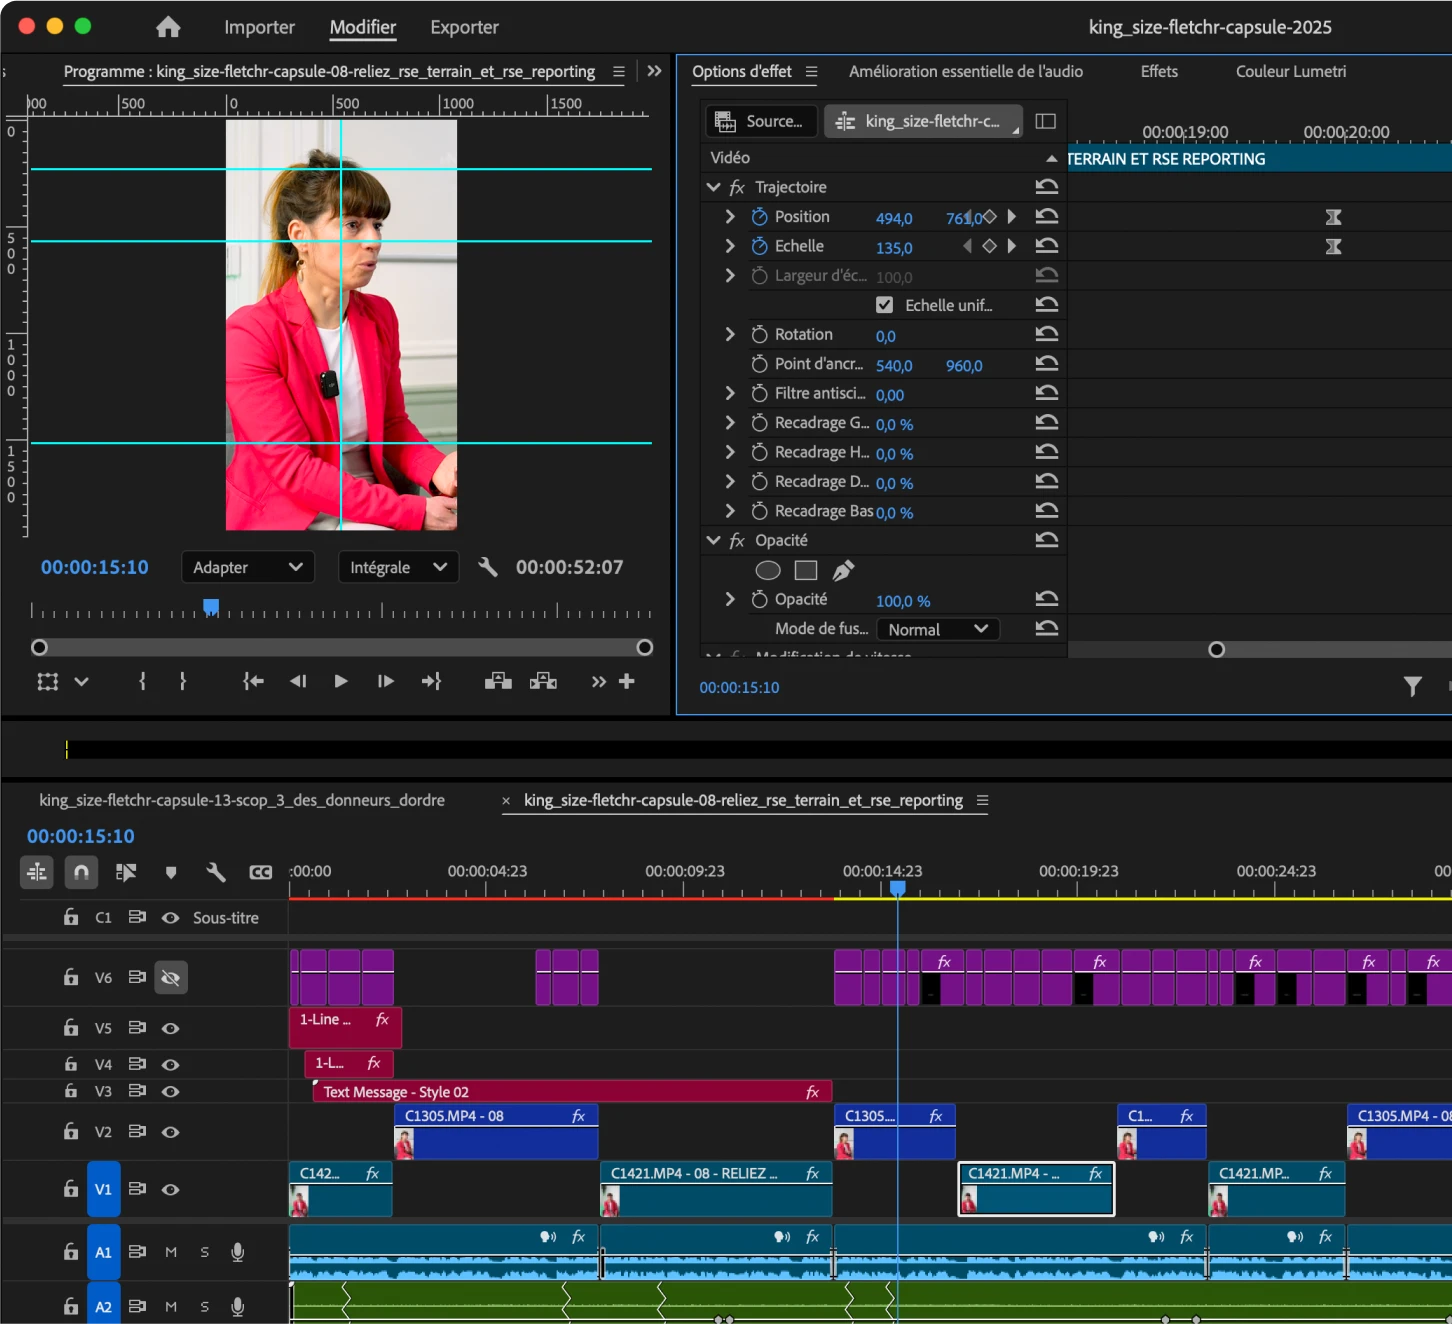The width and height of the screenshot is (1452, 1324).
Task: Click the Program monitor playhead scrubber
Action: click(x=211, y=606)
